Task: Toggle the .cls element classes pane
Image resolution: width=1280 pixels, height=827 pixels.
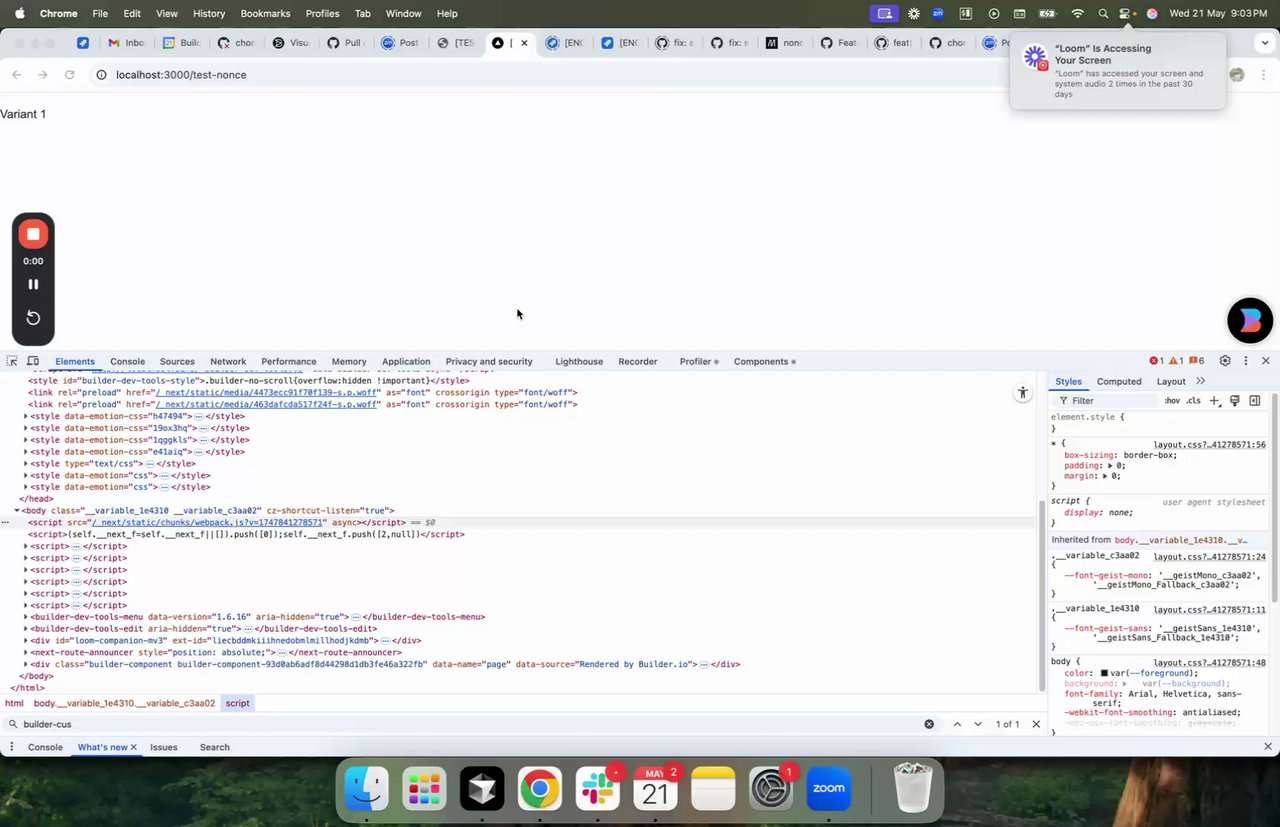Action: click(1193, 401)
